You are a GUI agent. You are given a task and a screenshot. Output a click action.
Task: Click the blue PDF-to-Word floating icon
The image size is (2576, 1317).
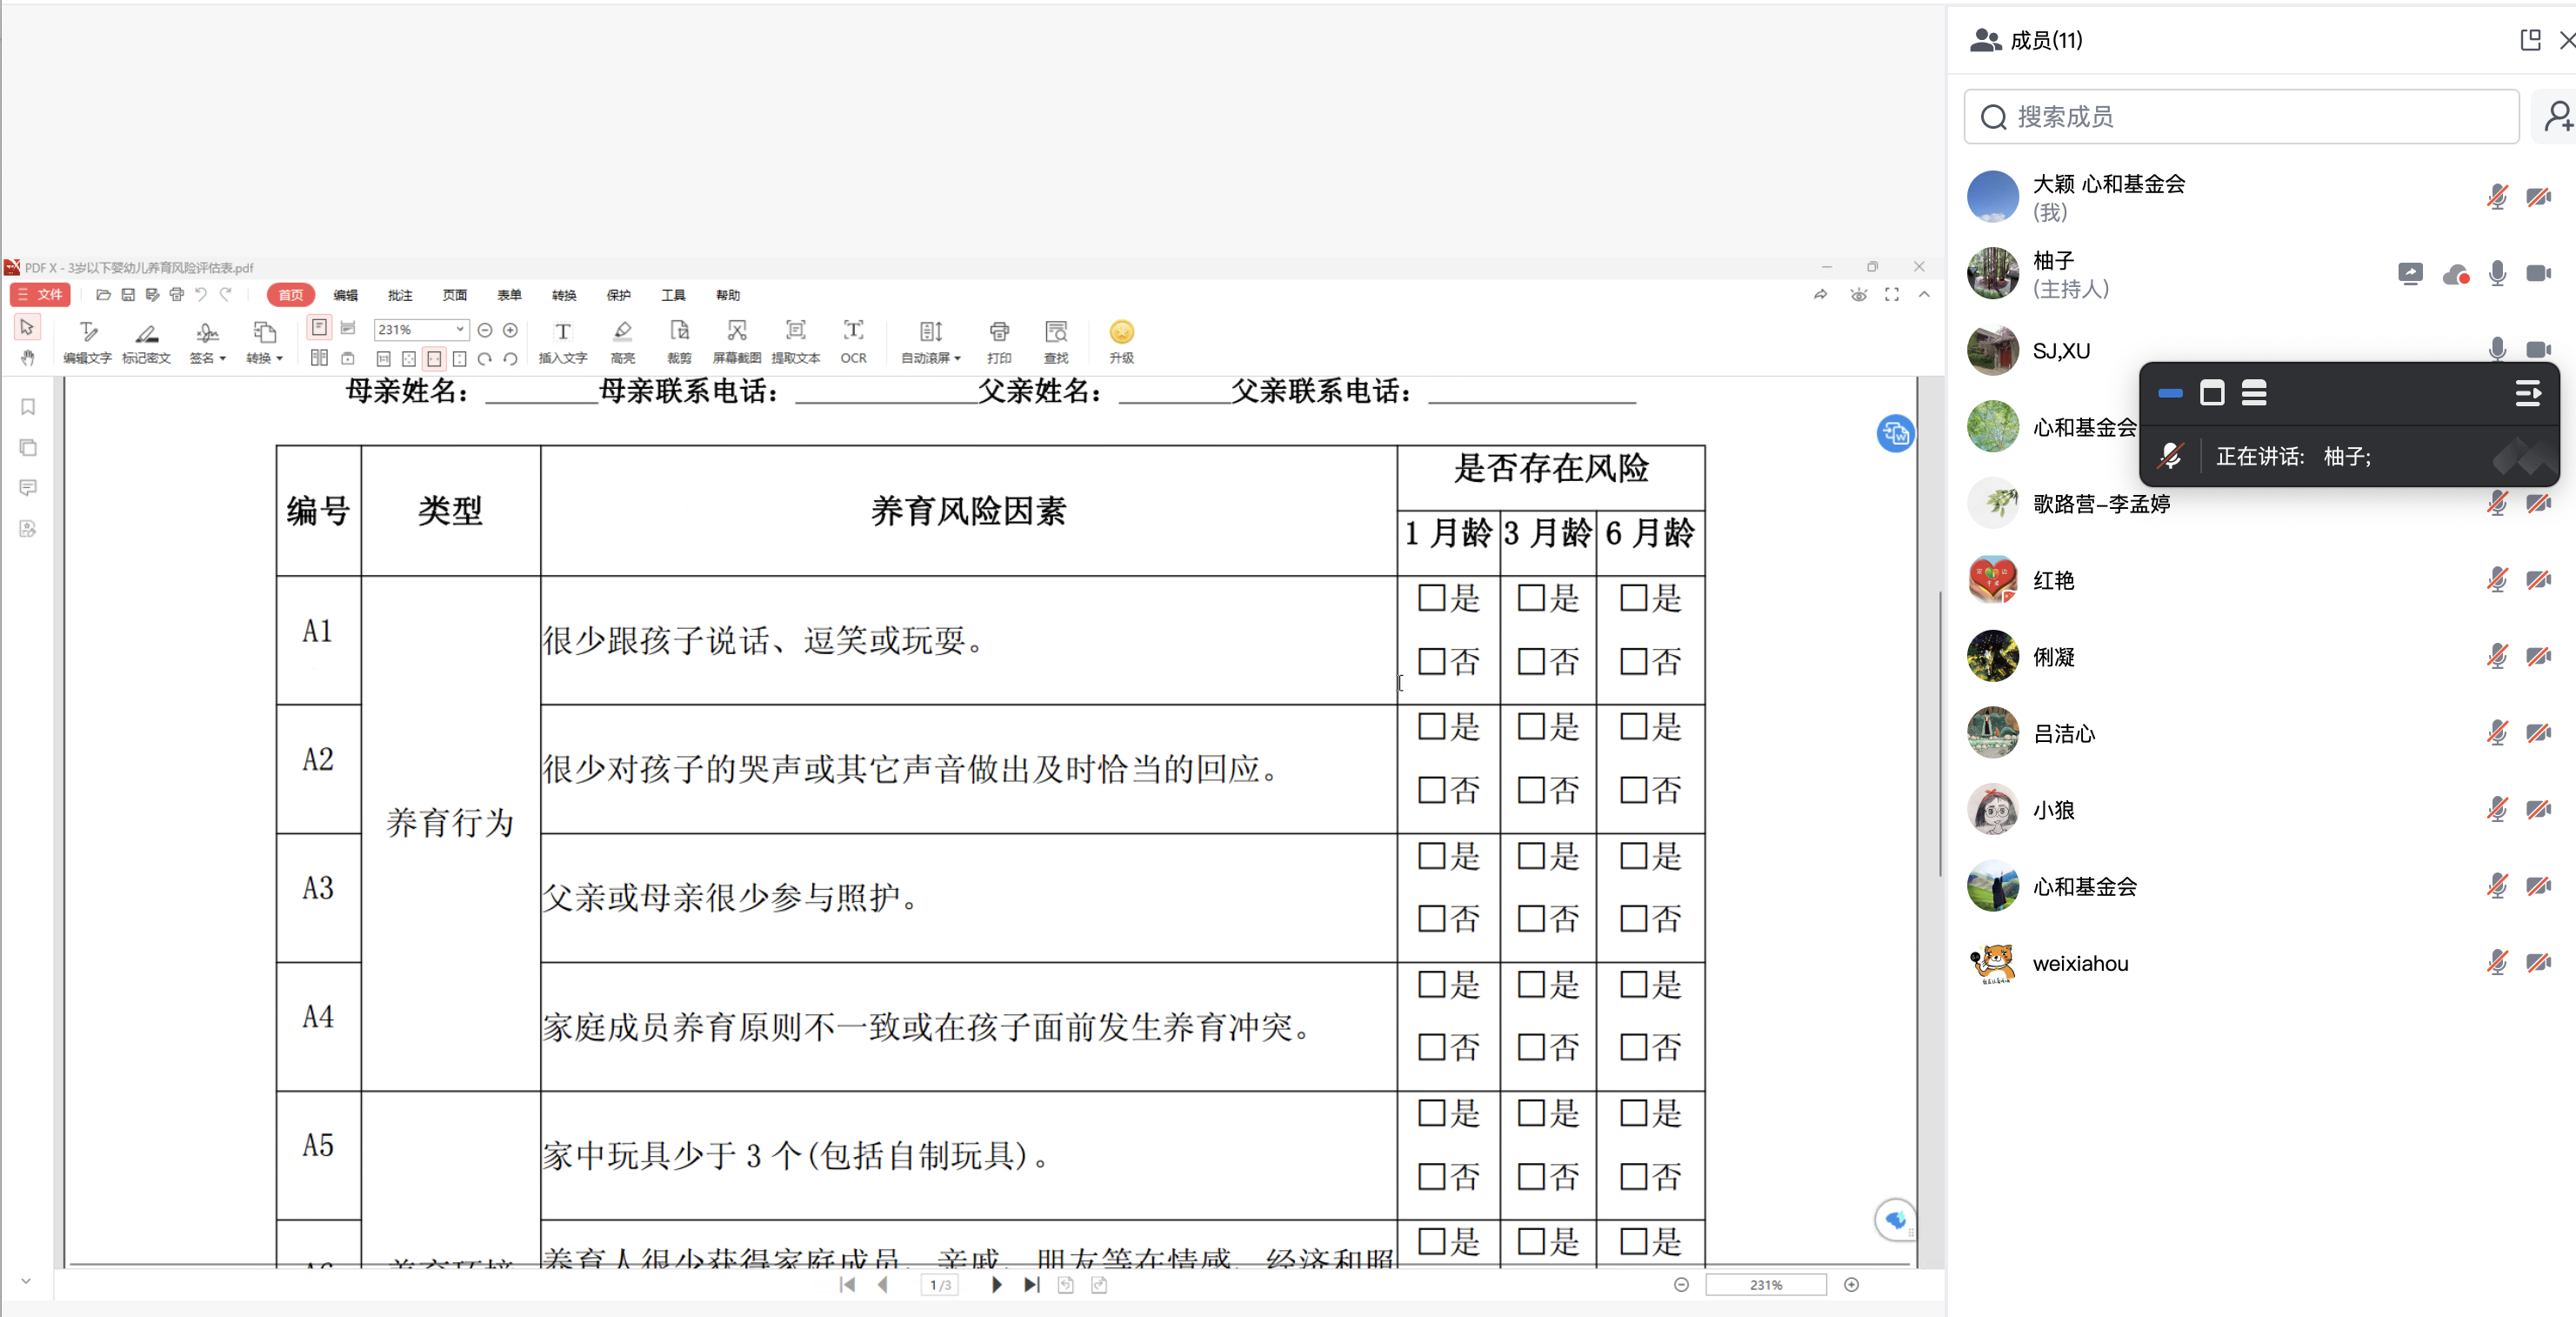point(1894,433)
